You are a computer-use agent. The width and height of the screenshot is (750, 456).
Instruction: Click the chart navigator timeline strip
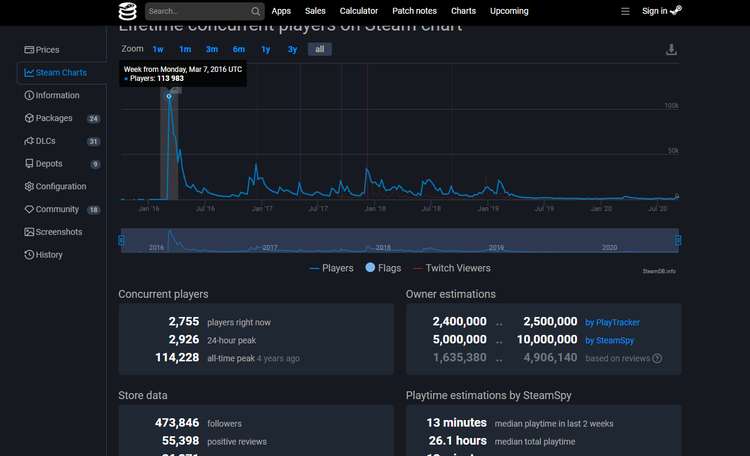click(399, 240)
